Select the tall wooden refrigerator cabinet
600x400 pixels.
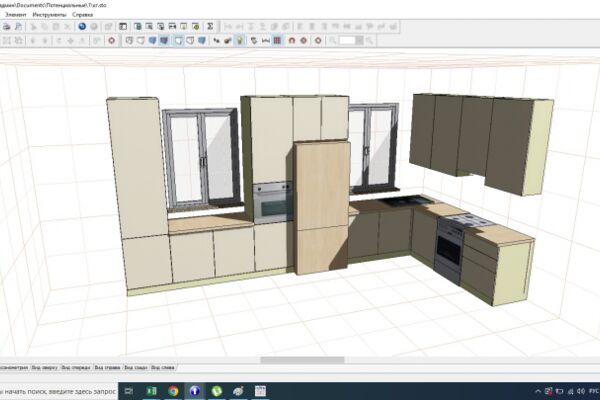[x=322, y=207]
